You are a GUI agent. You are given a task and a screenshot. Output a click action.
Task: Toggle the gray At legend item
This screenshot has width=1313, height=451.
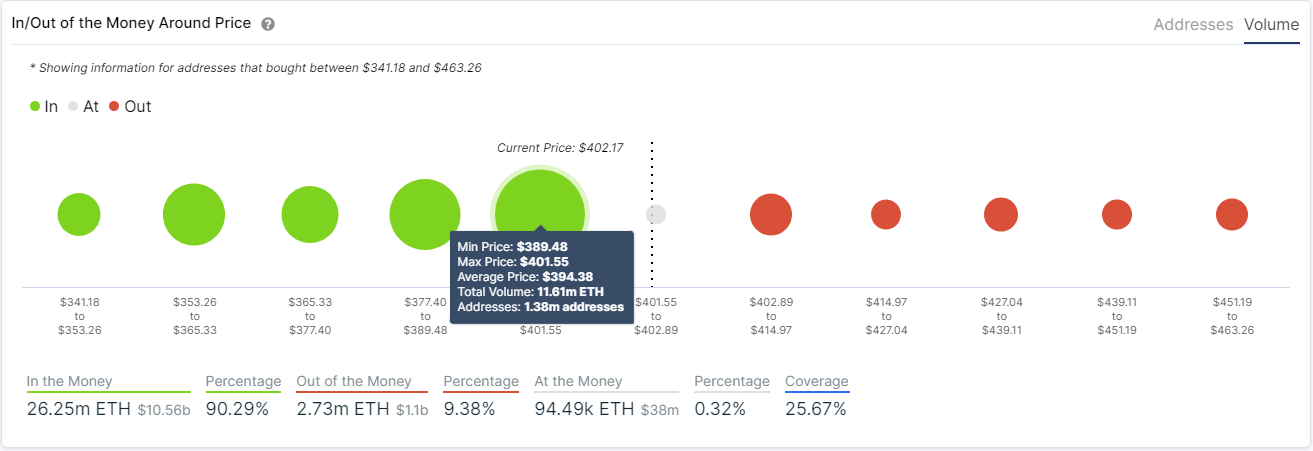pyautogui.click(x=83, y=106)
